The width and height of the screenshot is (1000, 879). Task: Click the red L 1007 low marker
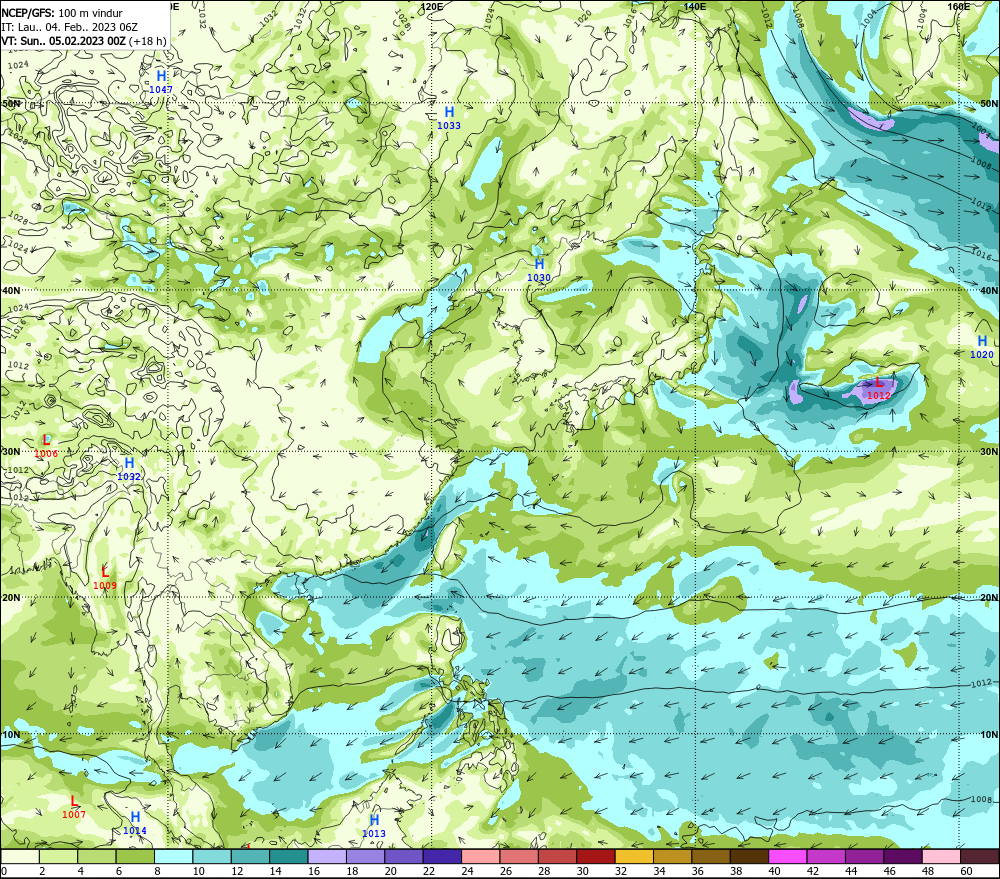click(x=74, y=807)
